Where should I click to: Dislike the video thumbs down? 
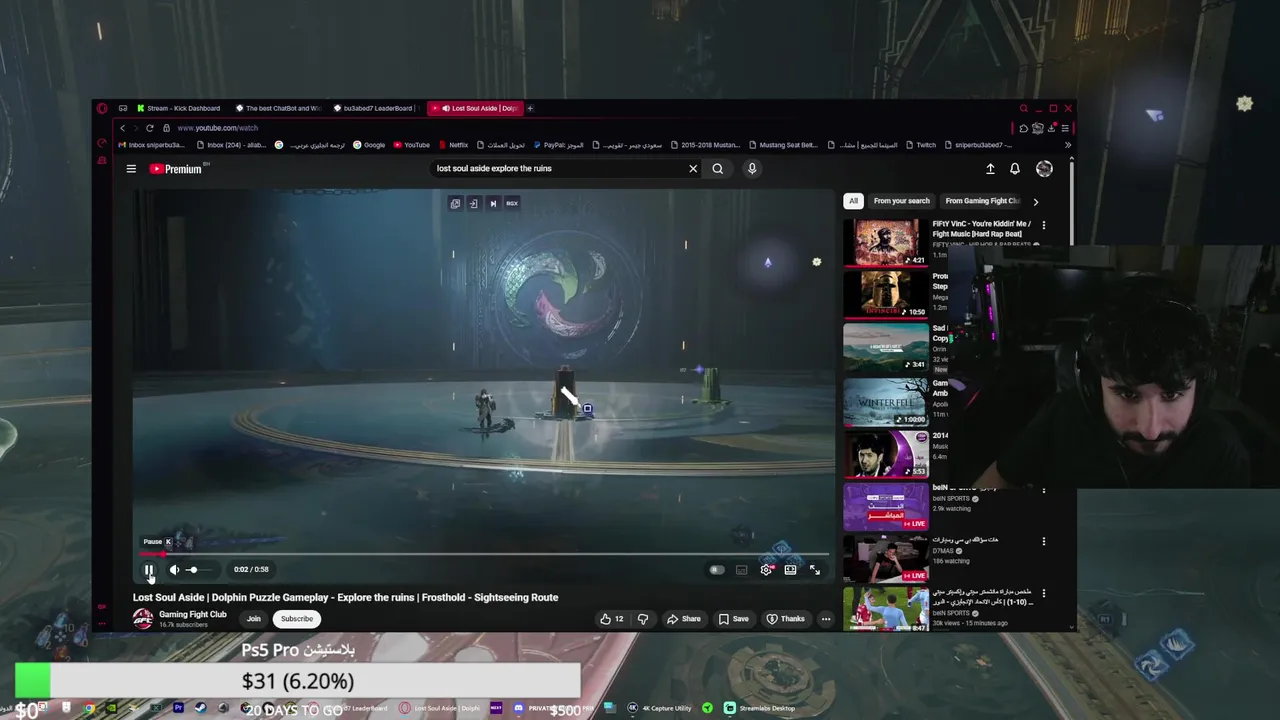coord(643,619)
